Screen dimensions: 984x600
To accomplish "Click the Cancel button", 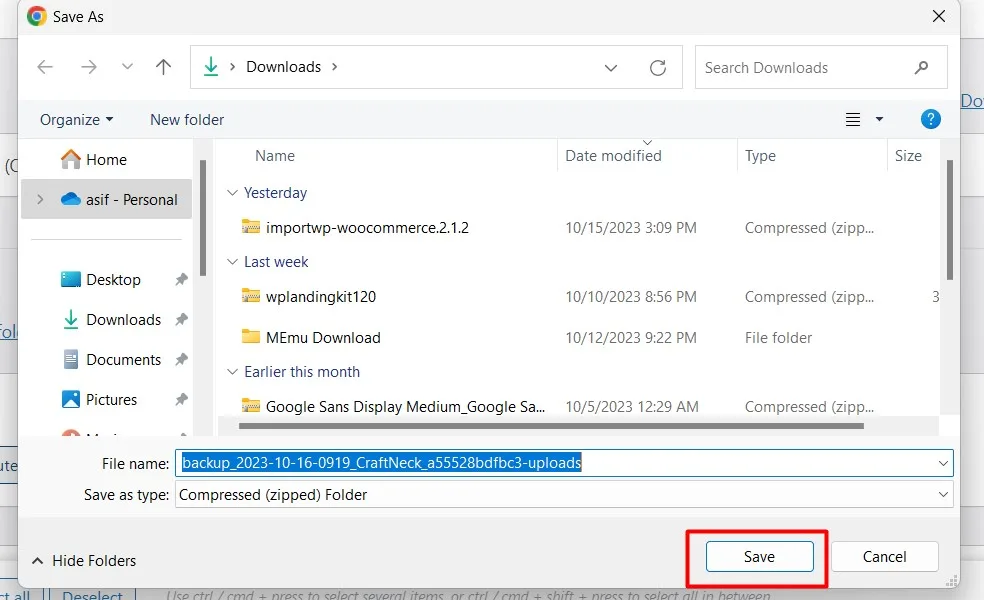I will click(x=884, y=557).
